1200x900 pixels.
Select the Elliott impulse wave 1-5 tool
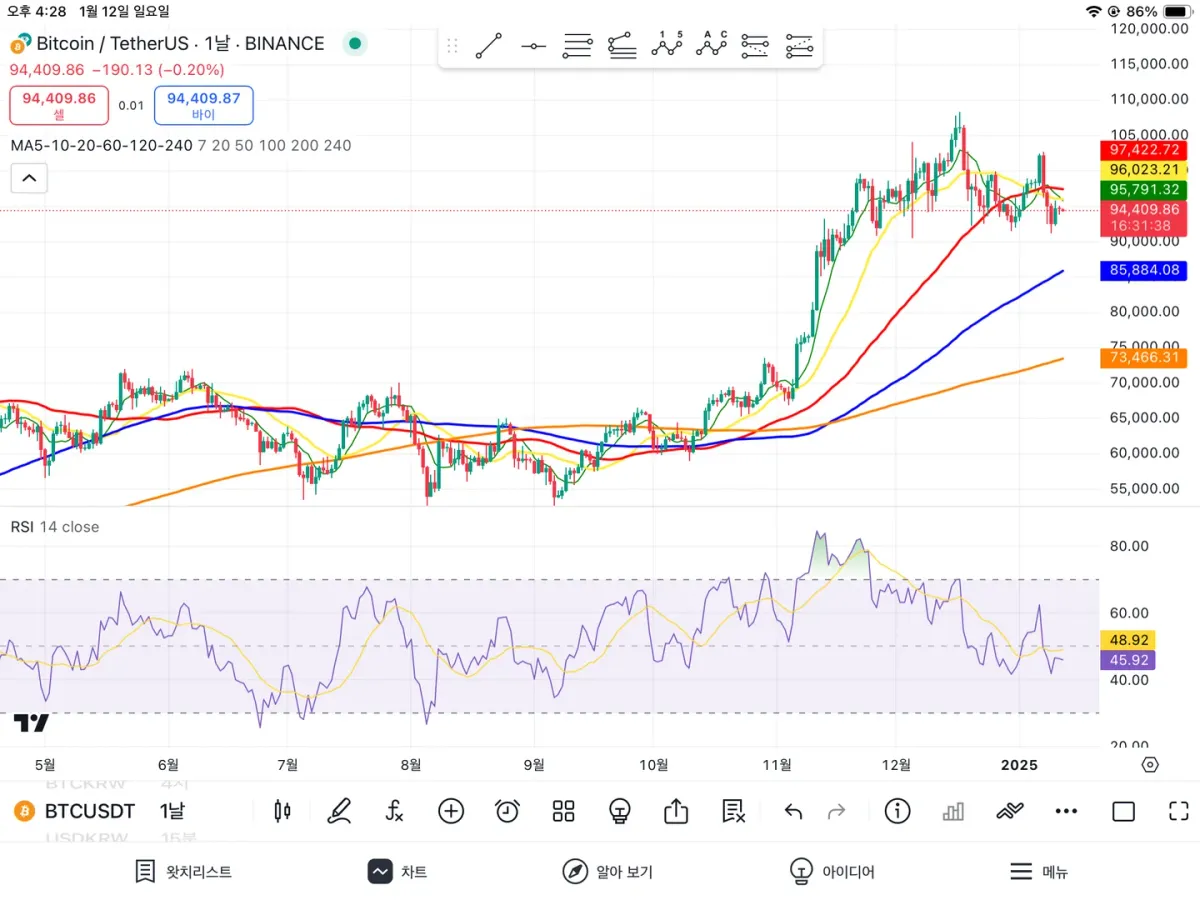tap(667, 45)
